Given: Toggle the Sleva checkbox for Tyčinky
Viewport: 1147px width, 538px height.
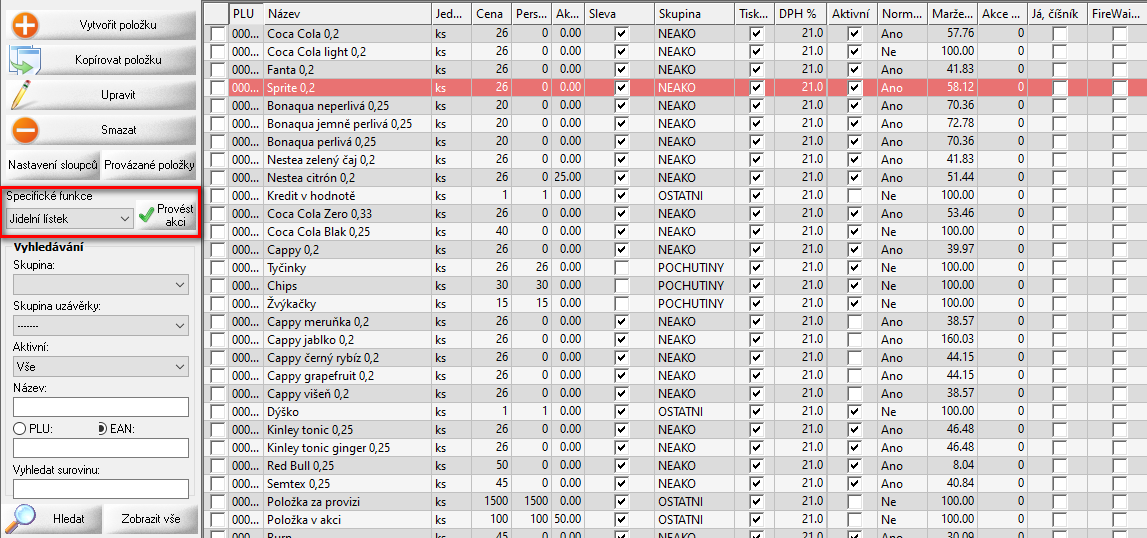Looking at the screenshot, I should [x=622, y=268].
